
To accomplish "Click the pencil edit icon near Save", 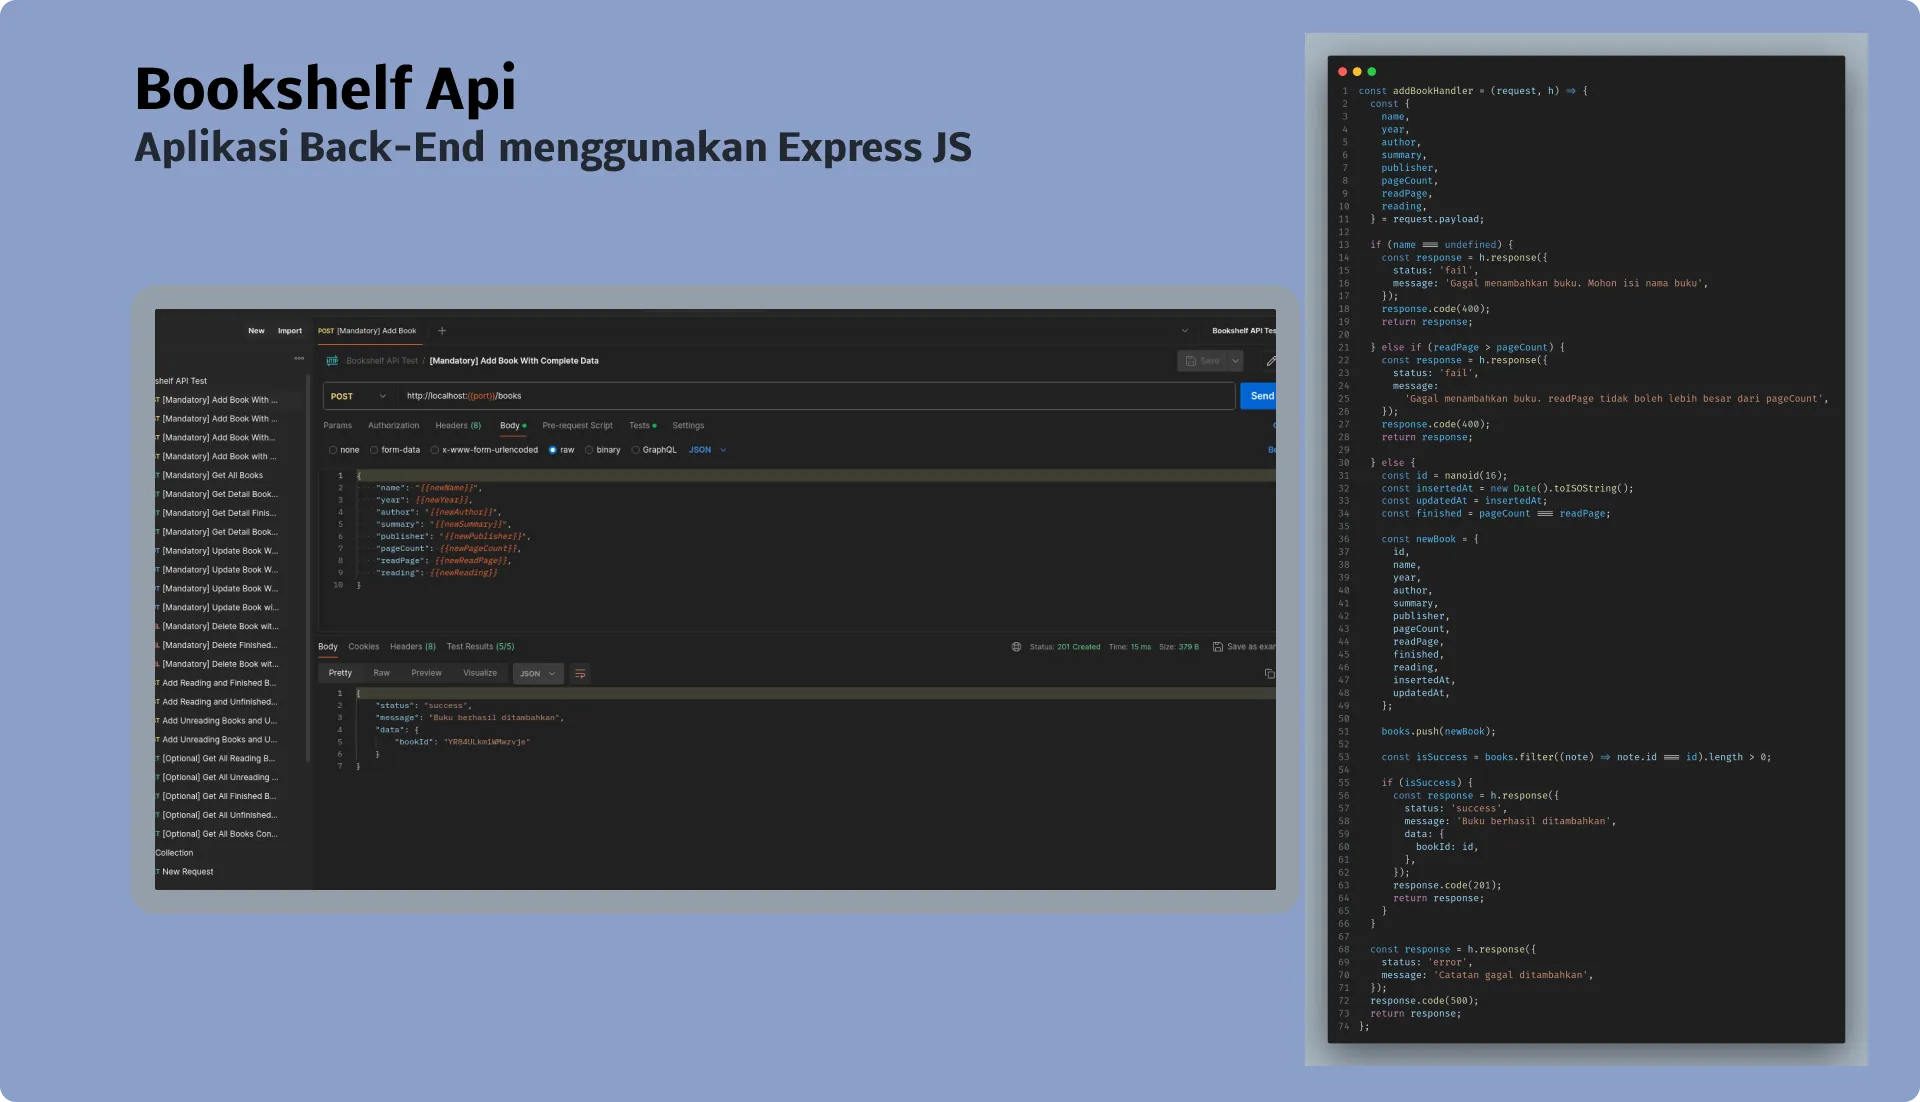I will pyautogui.click(x=1270, y=361).
